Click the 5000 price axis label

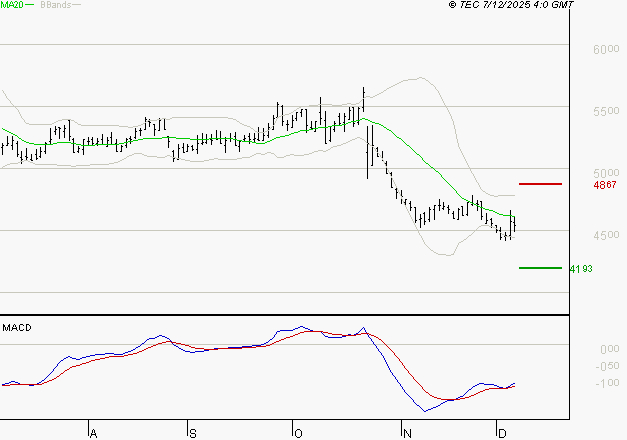pos(606,173)
